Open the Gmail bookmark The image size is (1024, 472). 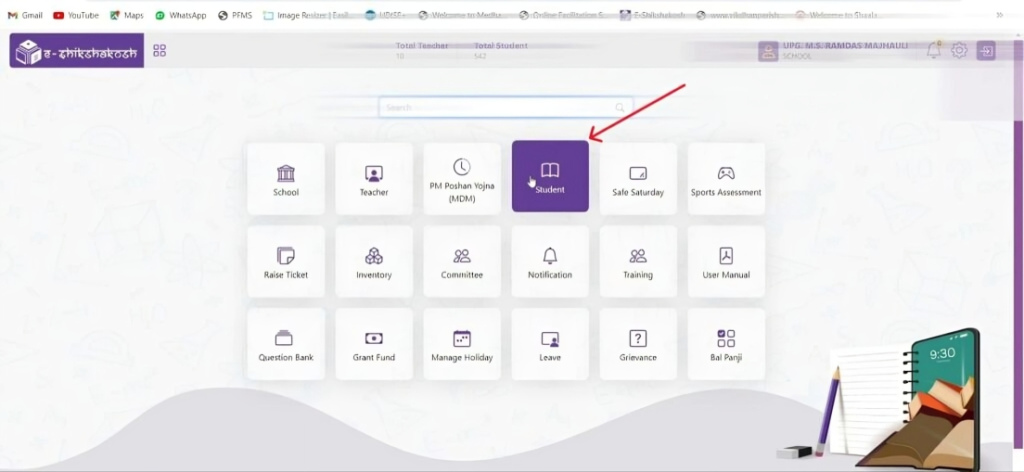coord(25,15)
